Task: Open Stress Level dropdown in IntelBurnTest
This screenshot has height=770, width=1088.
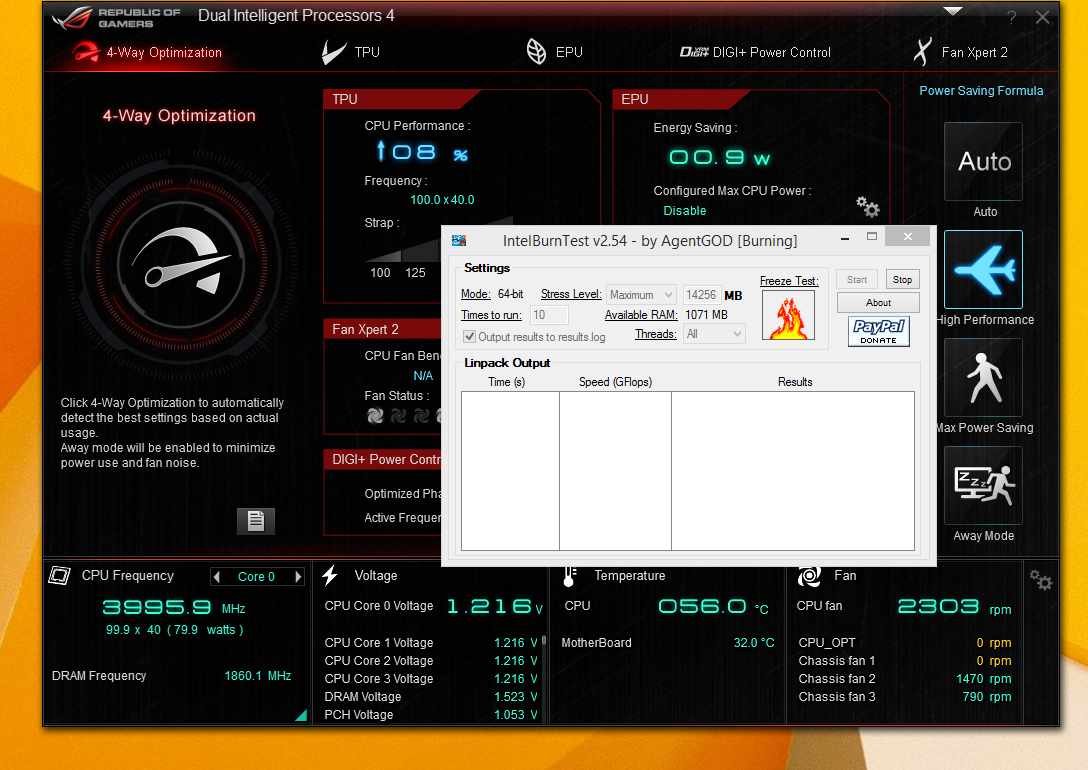Action: [641, 295]
